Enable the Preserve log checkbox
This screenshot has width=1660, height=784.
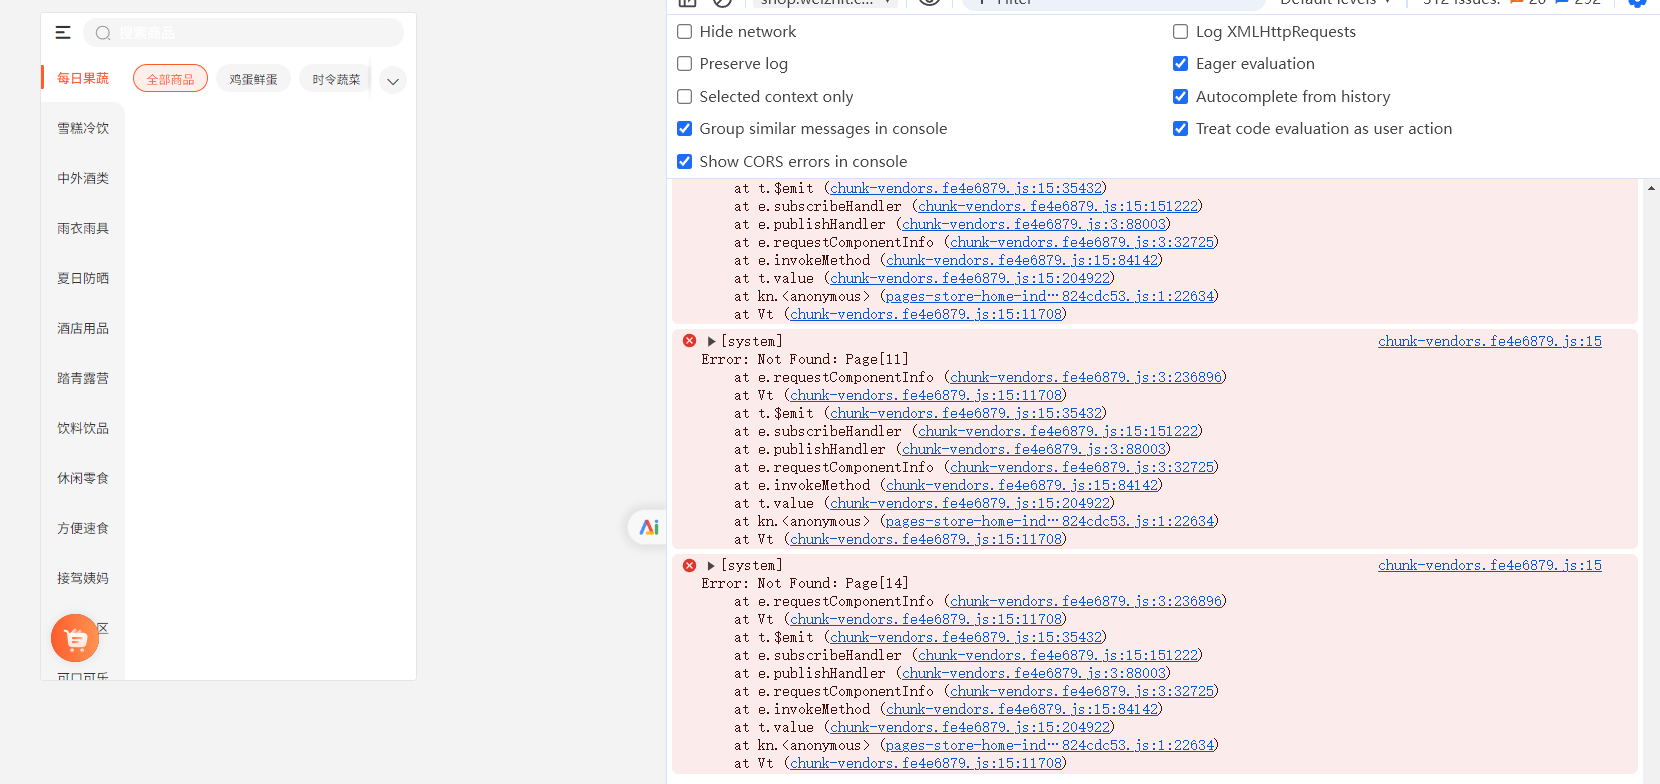point(685,64)
